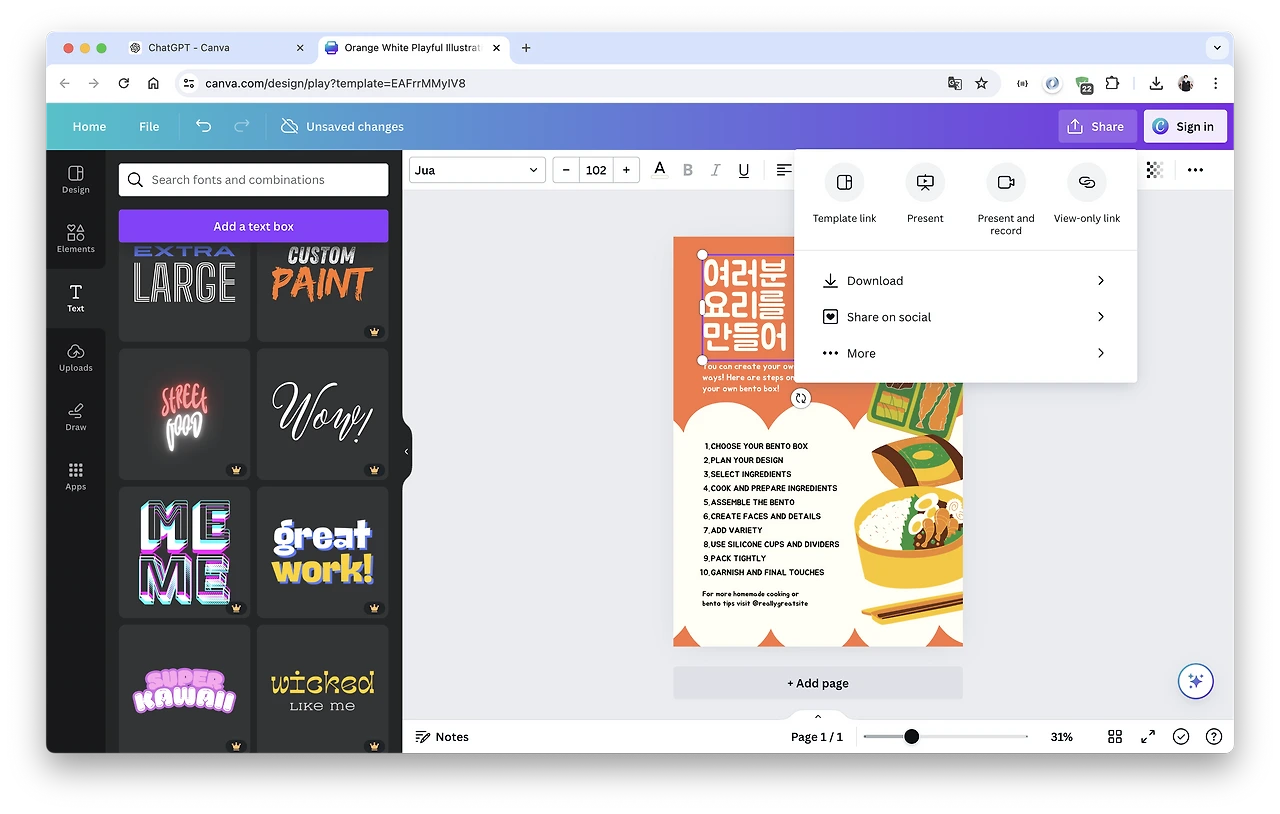The width and height of the screenshot is (1280, 814).
Task: Reload the browser page
Action: [x=123, y=83]
